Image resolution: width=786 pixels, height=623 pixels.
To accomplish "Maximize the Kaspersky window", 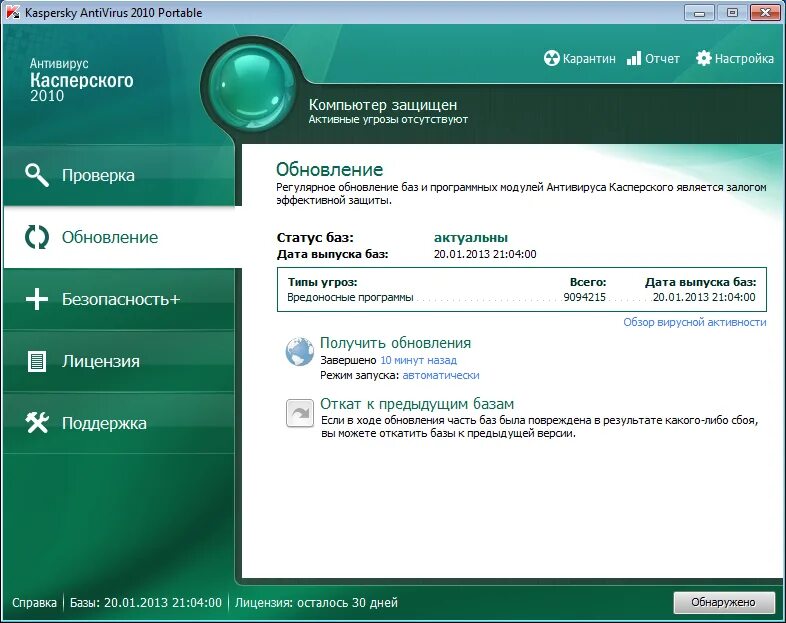I will coord(732,13).
